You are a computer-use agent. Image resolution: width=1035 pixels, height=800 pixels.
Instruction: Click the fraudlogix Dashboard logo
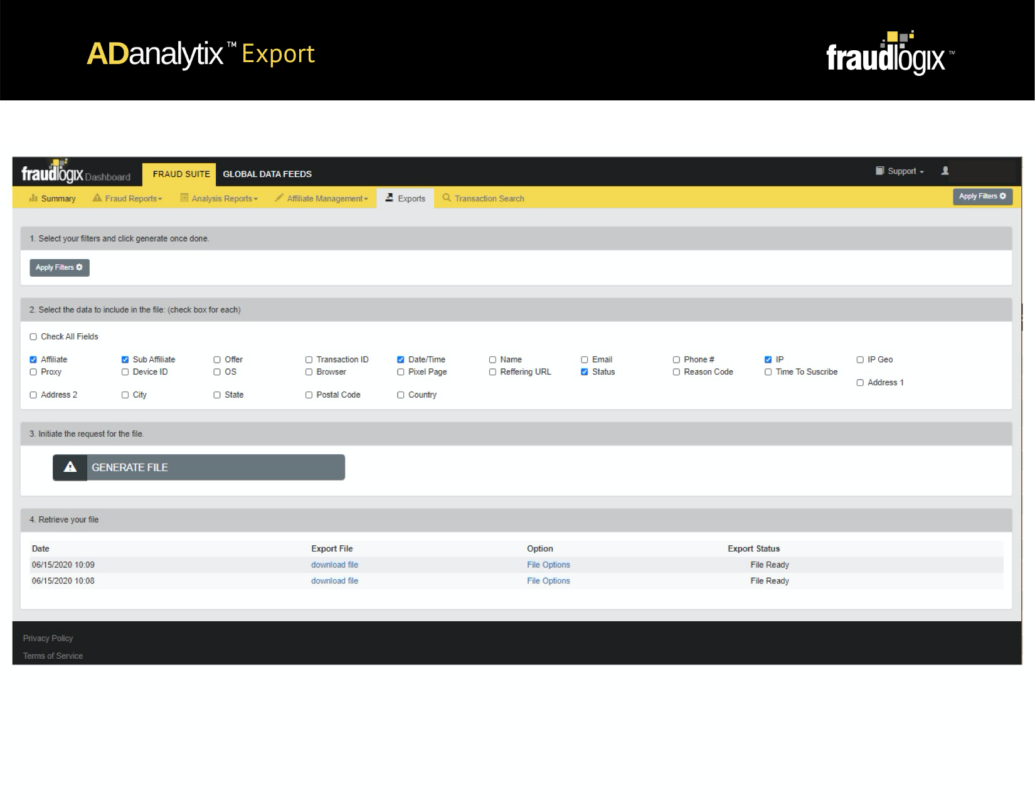75,172
